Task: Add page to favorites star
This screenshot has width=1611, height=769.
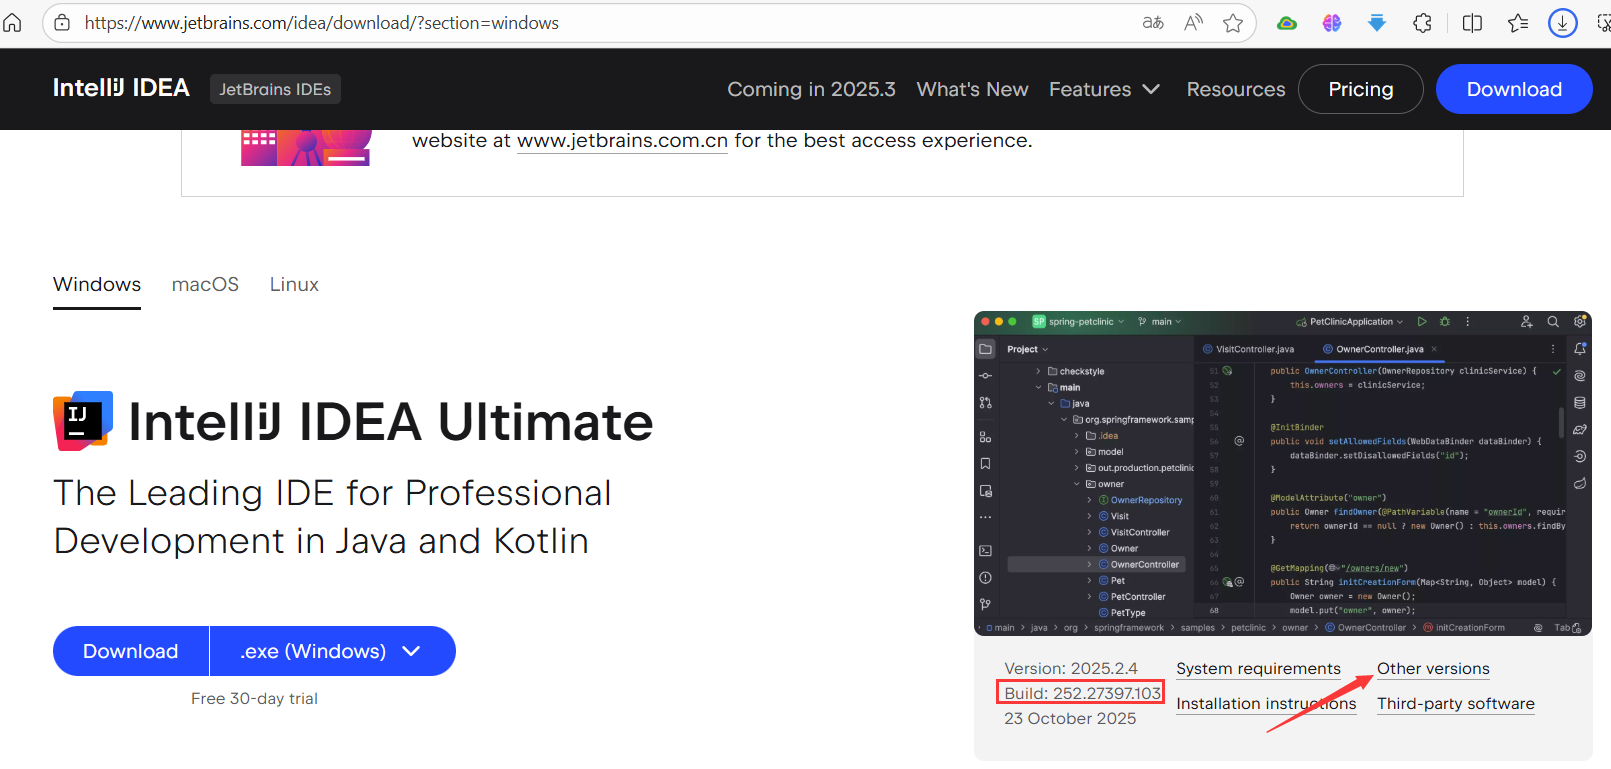Action: click(1233, 22)
